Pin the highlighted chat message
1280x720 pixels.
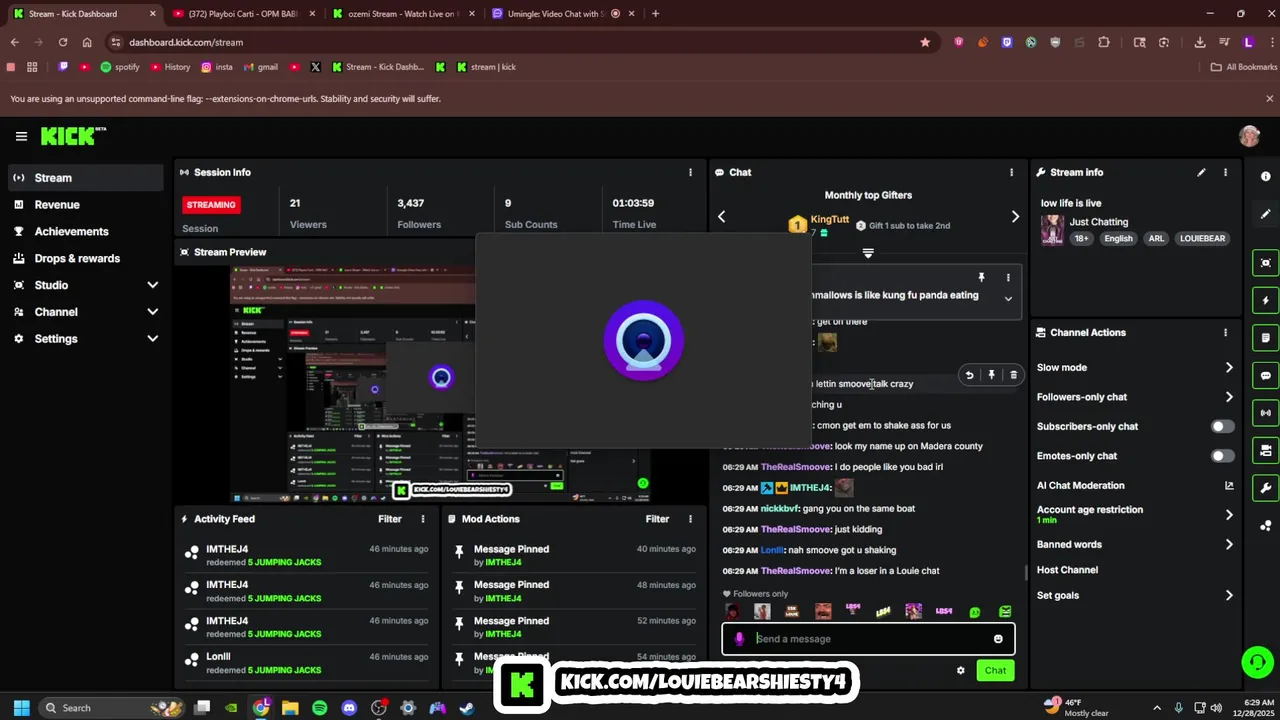pos(991,375)
